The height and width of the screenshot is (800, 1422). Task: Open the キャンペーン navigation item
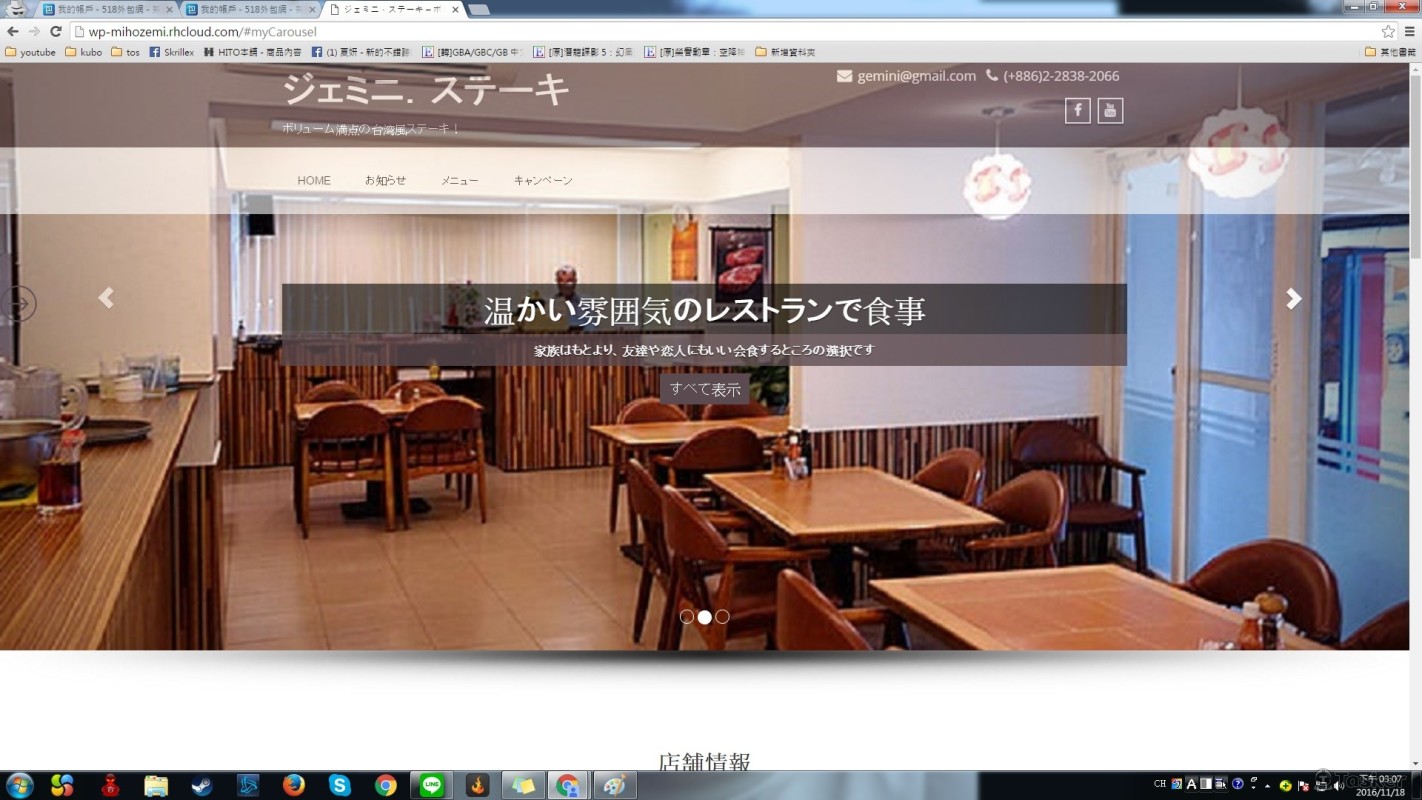(x=543, y=181)
